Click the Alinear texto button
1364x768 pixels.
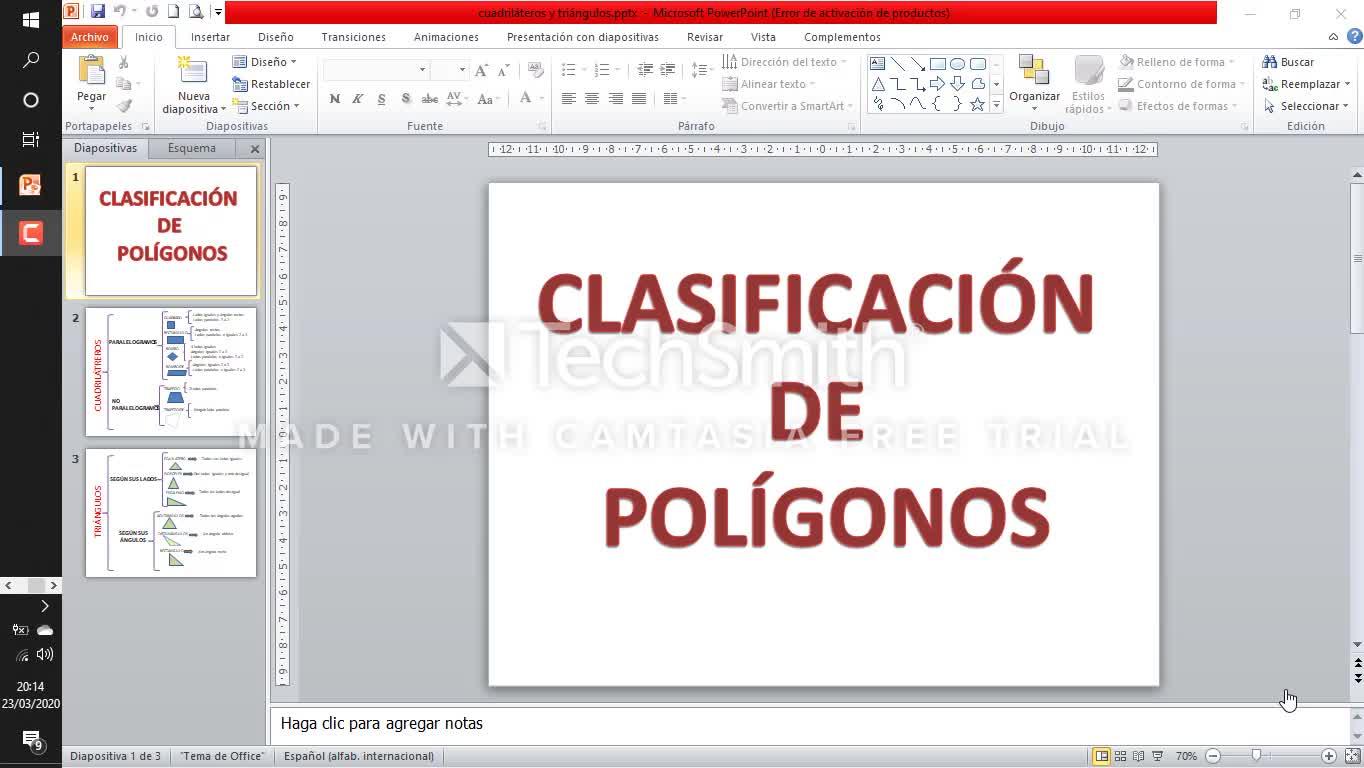pyautogui.click(x=768, y=84)
